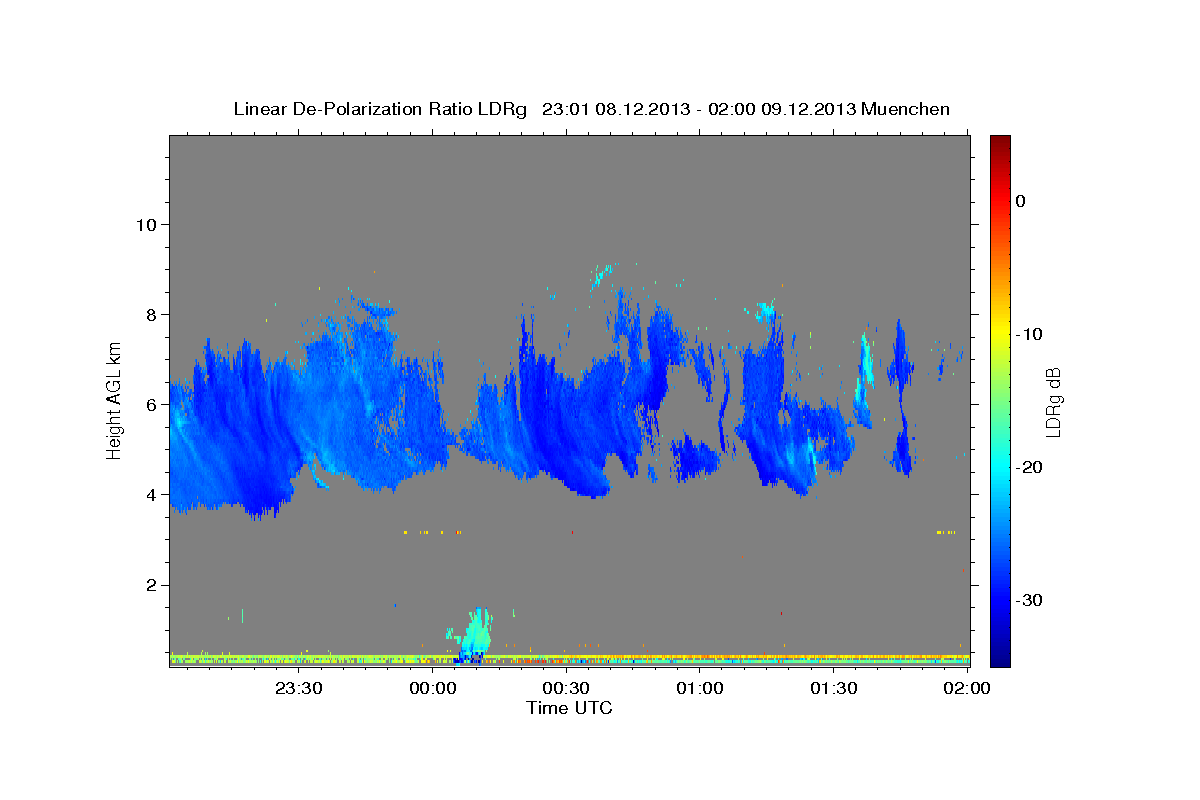Click the plot title starting 'Linear De-Polarization Ratio LDRg'

(x=591, y=109)
